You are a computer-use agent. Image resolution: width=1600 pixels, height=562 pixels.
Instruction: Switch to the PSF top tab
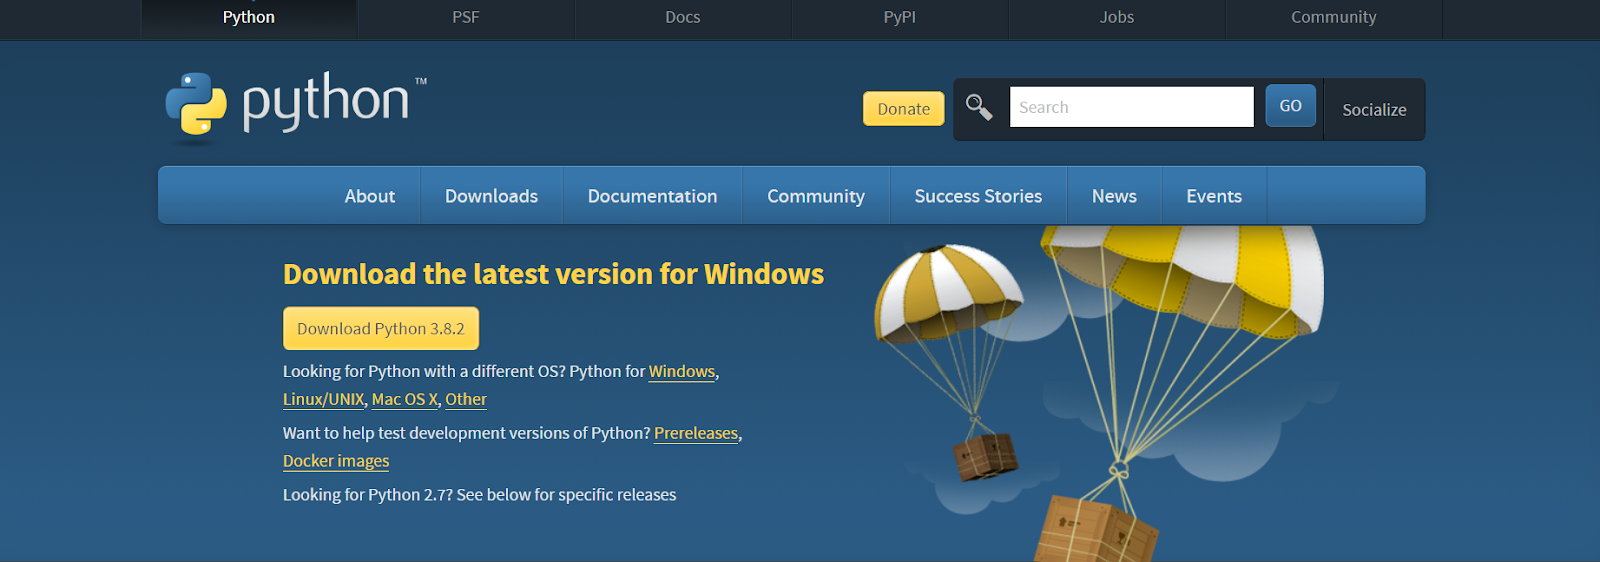pos(466,17)
